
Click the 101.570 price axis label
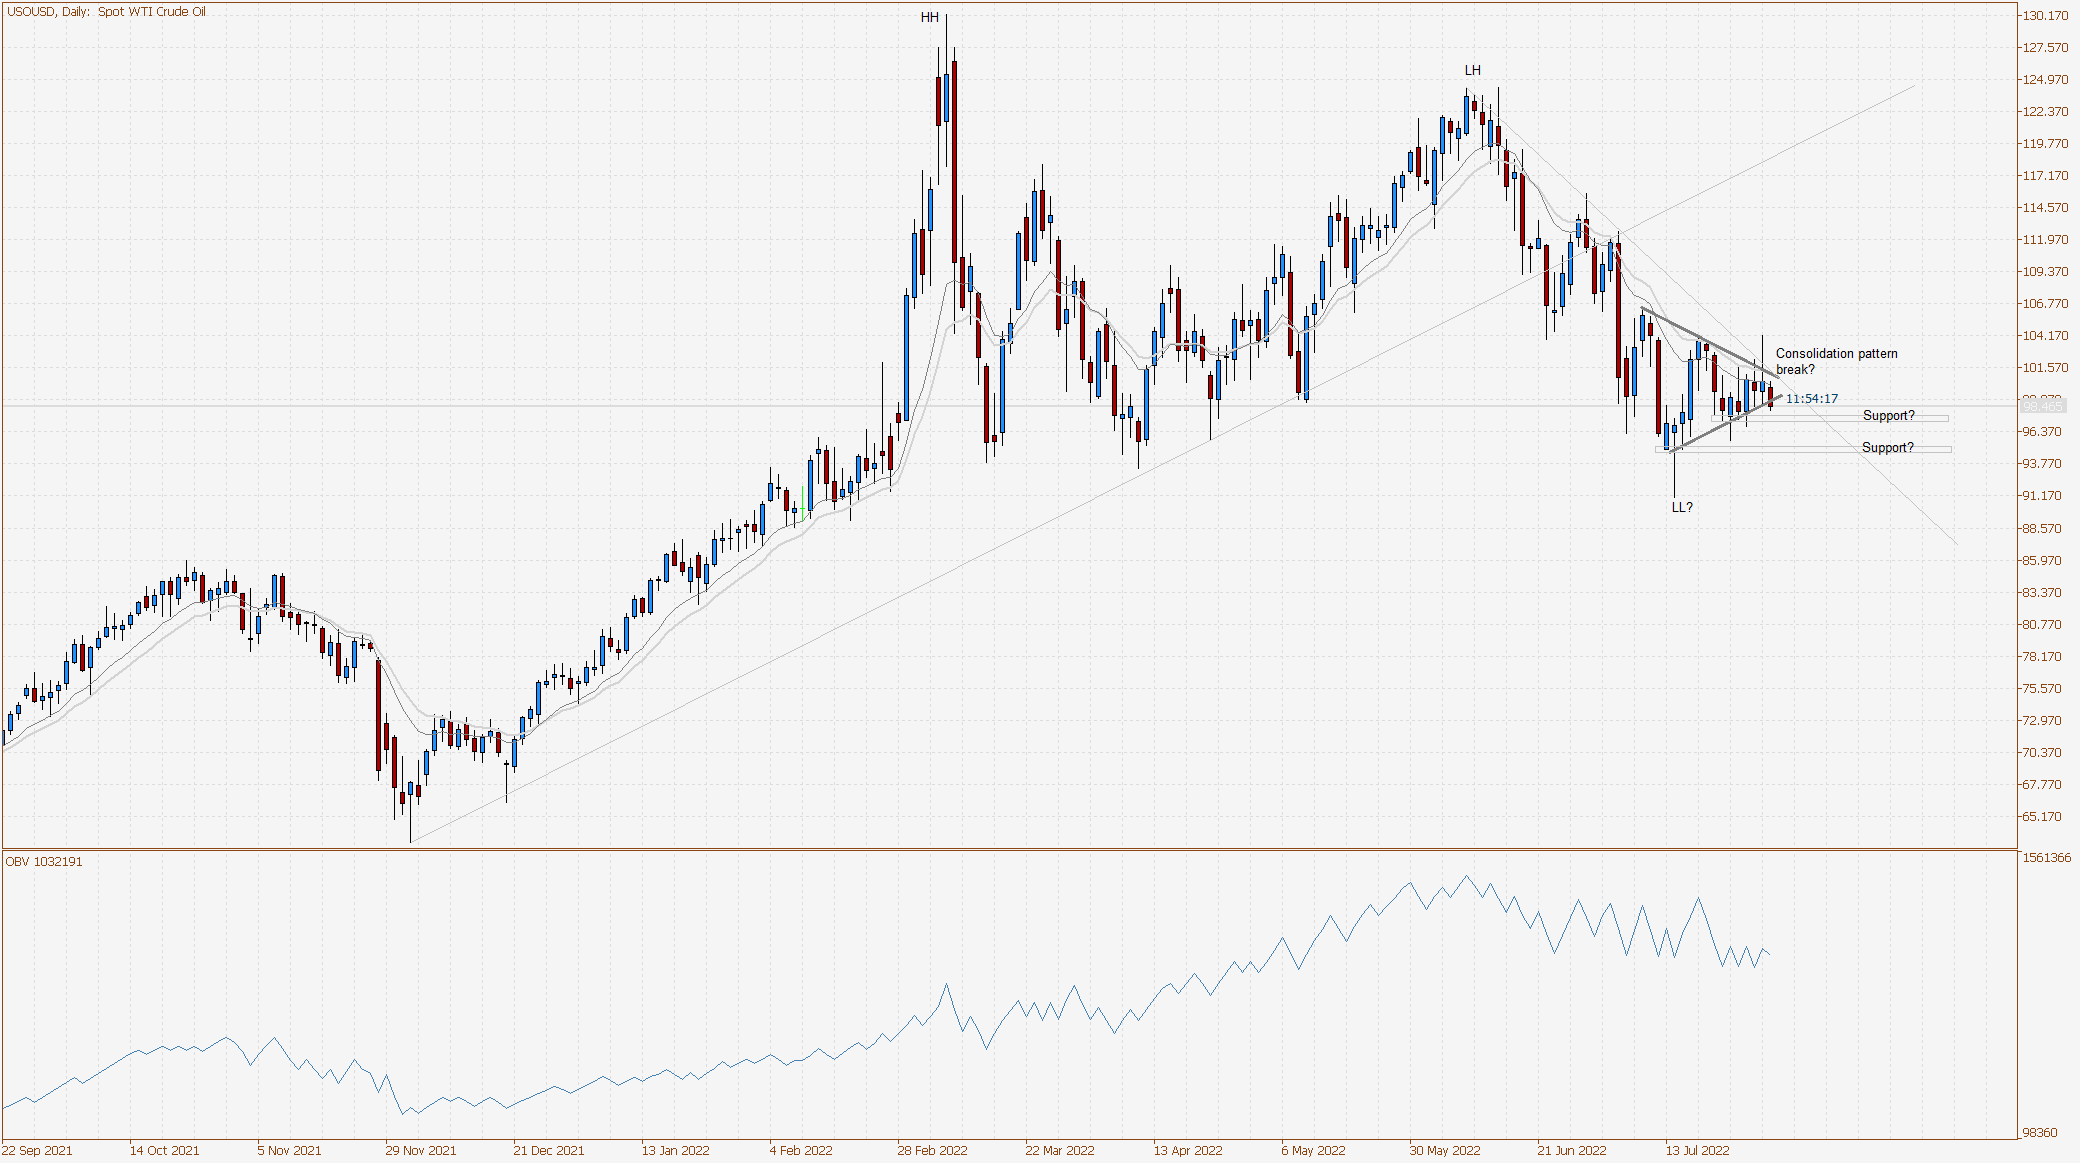pyautogui.click(x=2045, y=367)
